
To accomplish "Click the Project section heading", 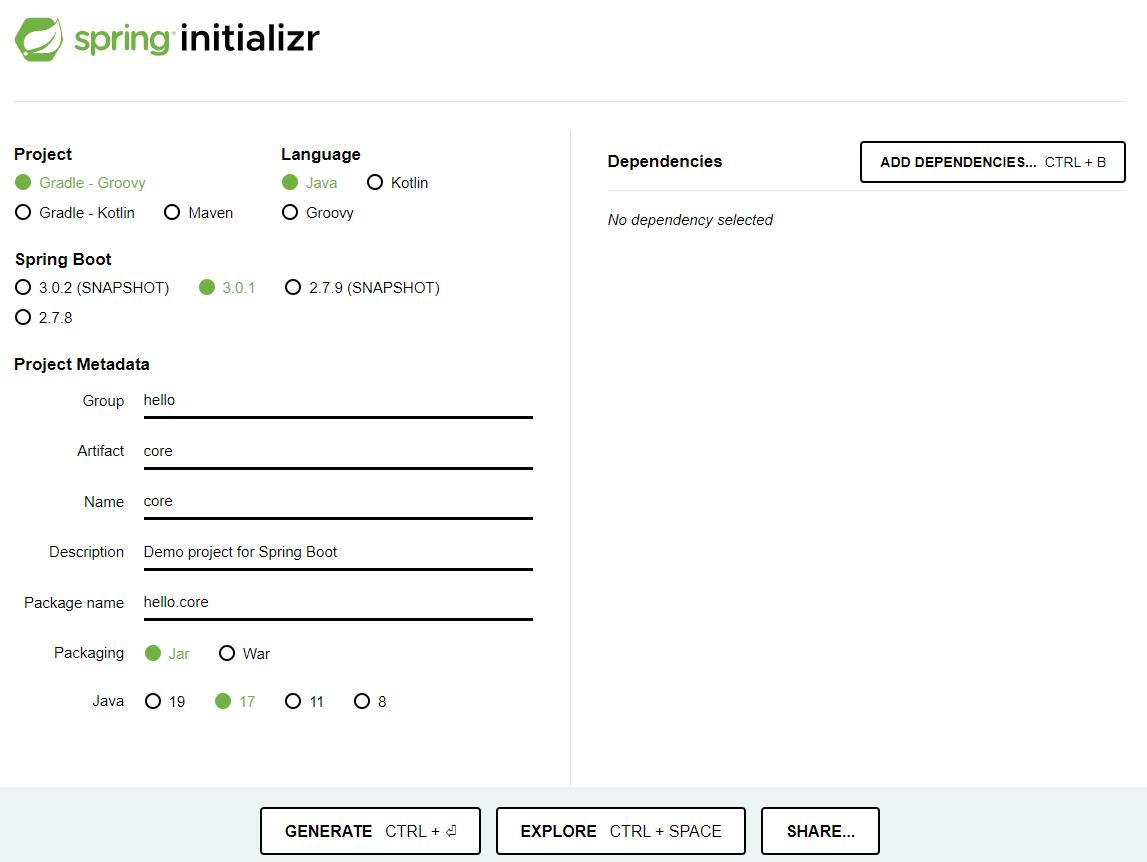I will tap(43, 154).
